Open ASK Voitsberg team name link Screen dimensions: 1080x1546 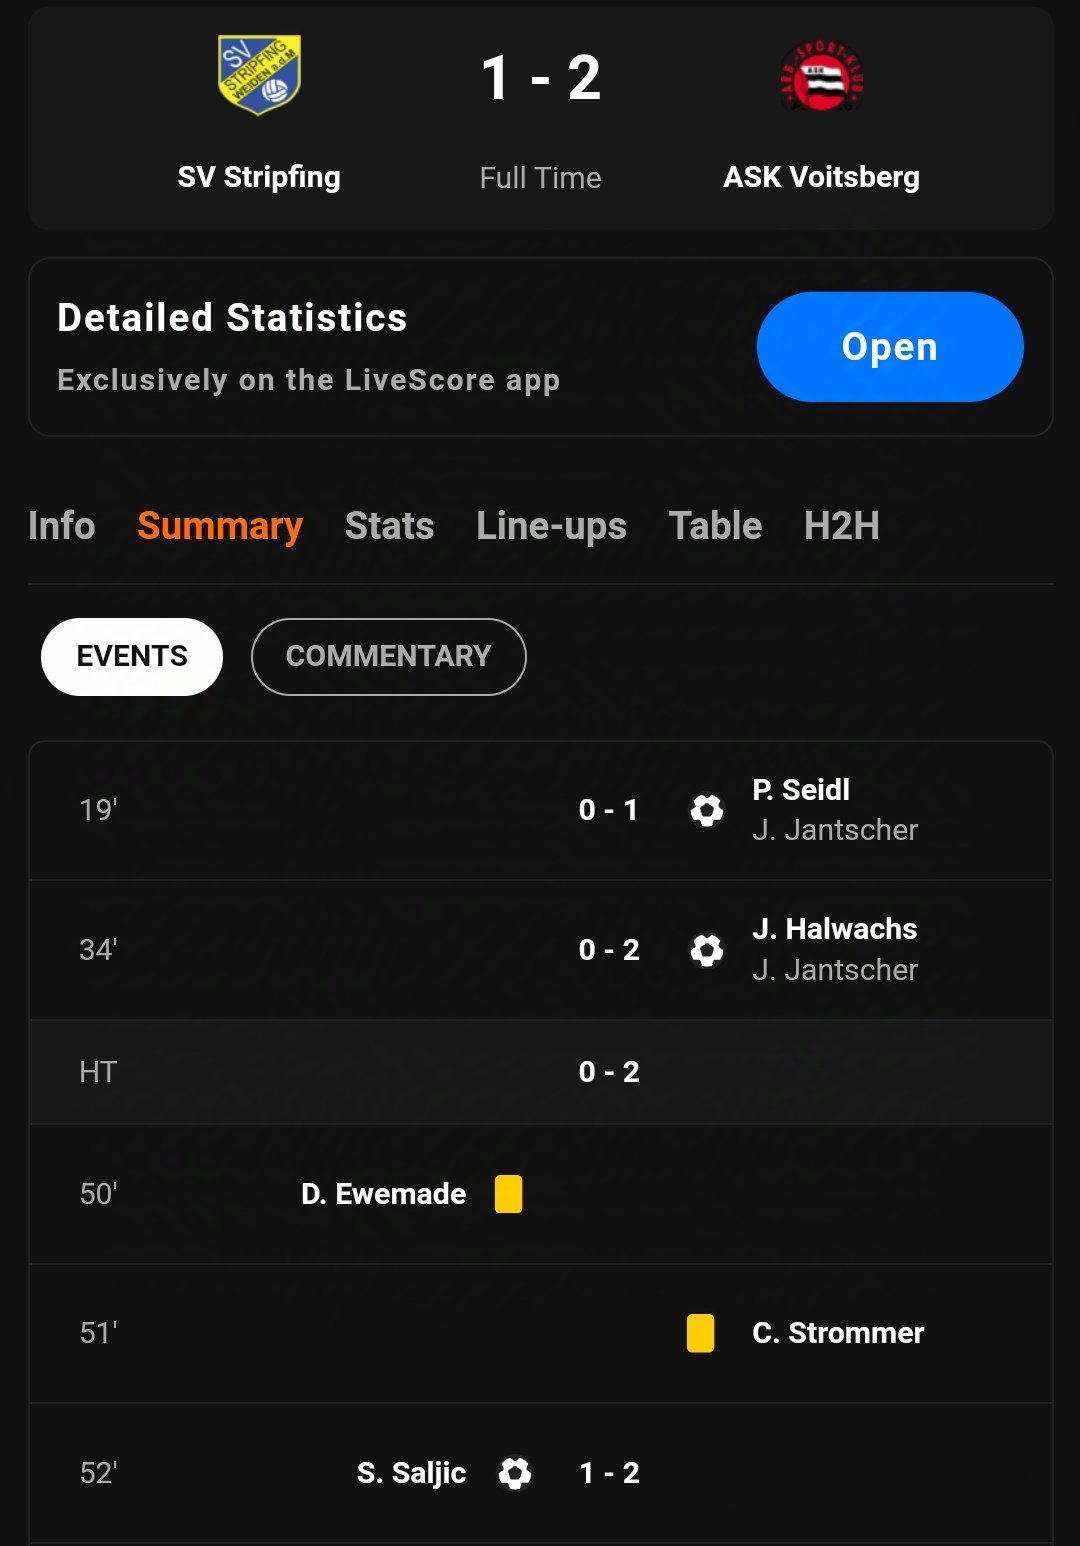point(822,177)
